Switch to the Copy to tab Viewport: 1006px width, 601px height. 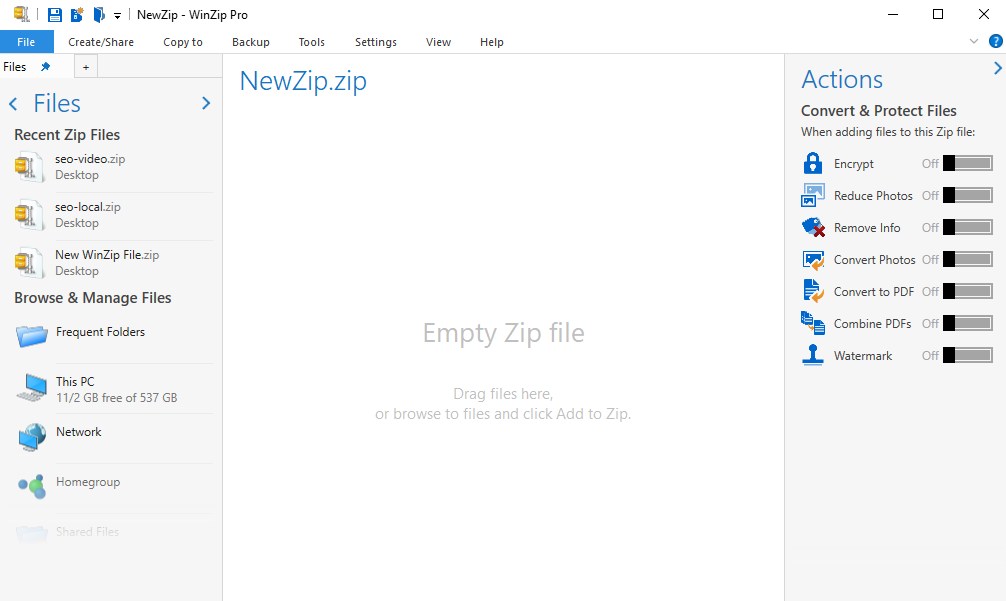(x=183, y=42)
